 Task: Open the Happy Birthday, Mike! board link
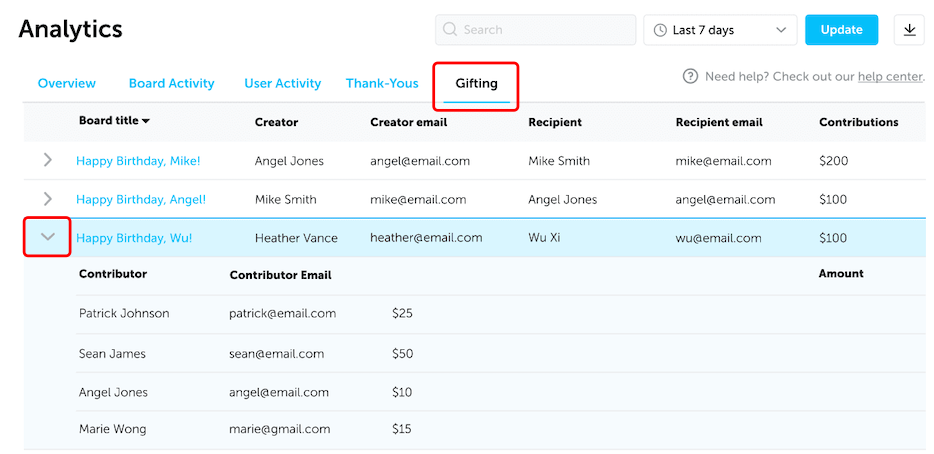[138, 160]
